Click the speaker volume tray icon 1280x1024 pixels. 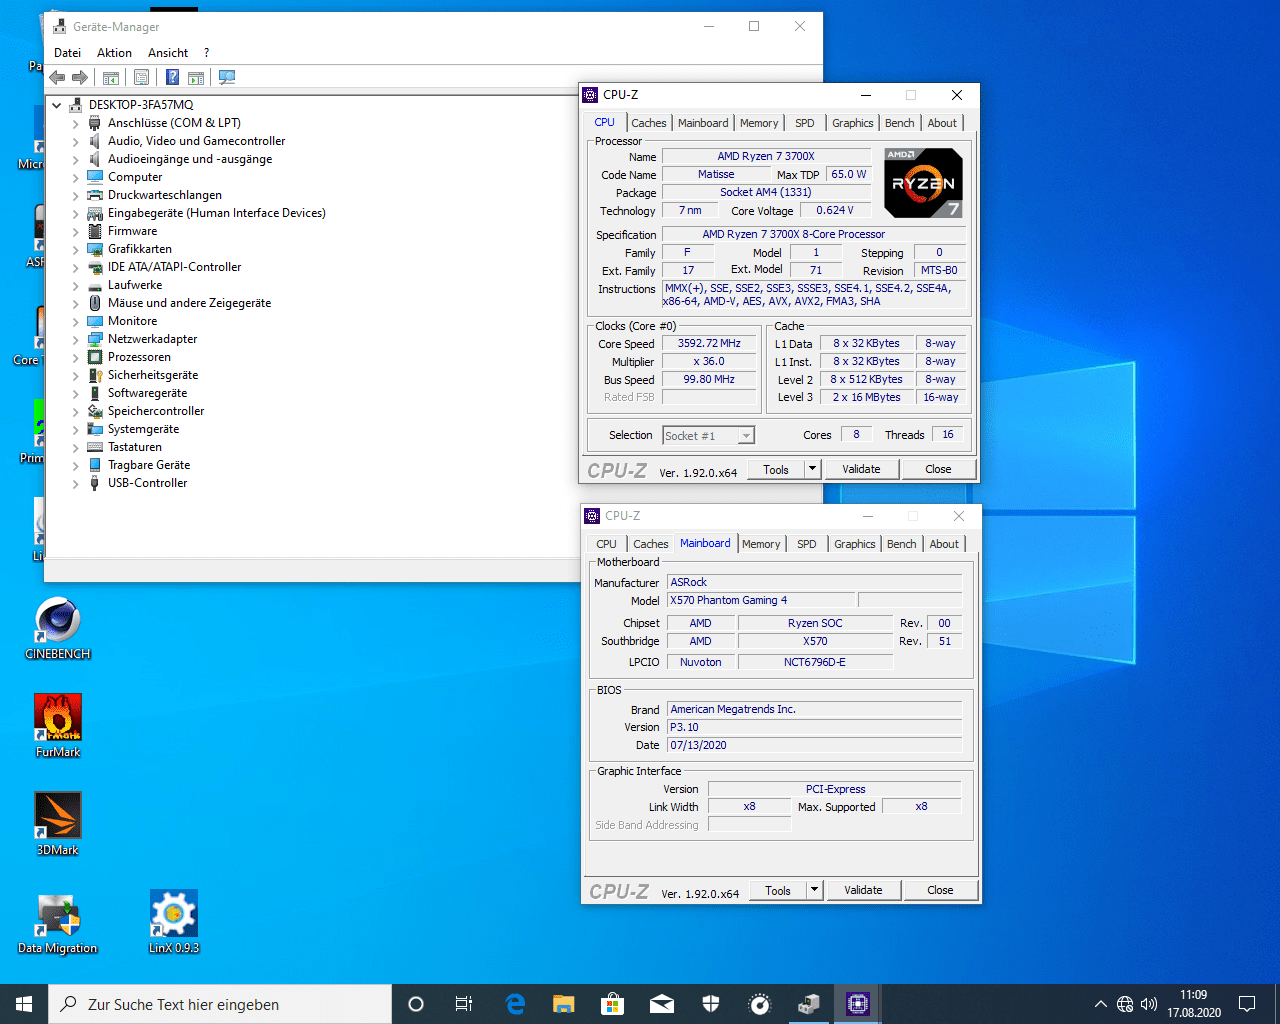(1149, 1004)
